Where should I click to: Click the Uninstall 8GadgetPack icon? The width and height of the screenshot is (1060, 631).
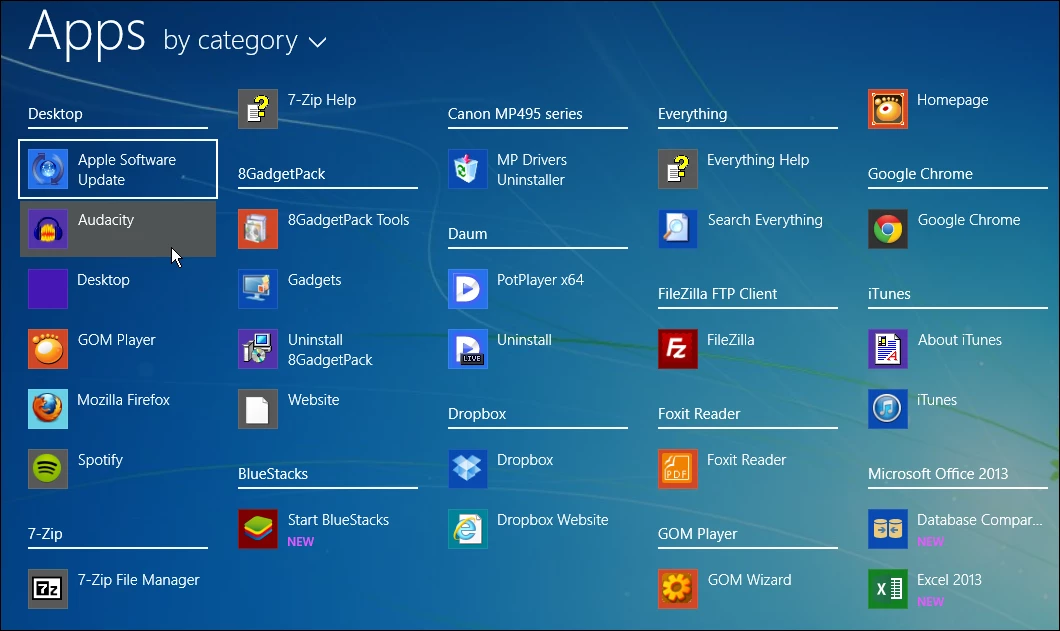click(x=258, y=349)
